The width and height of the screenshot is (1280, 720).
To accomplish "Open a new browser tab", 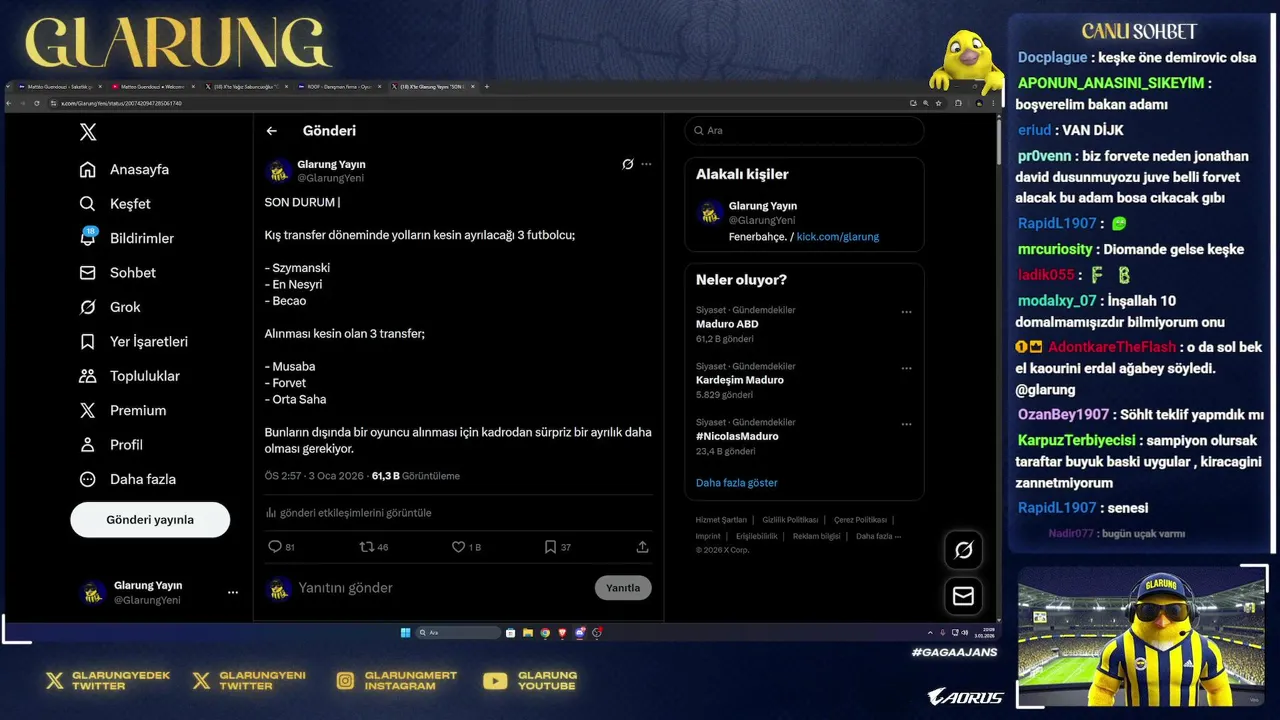I will (487, 87).
